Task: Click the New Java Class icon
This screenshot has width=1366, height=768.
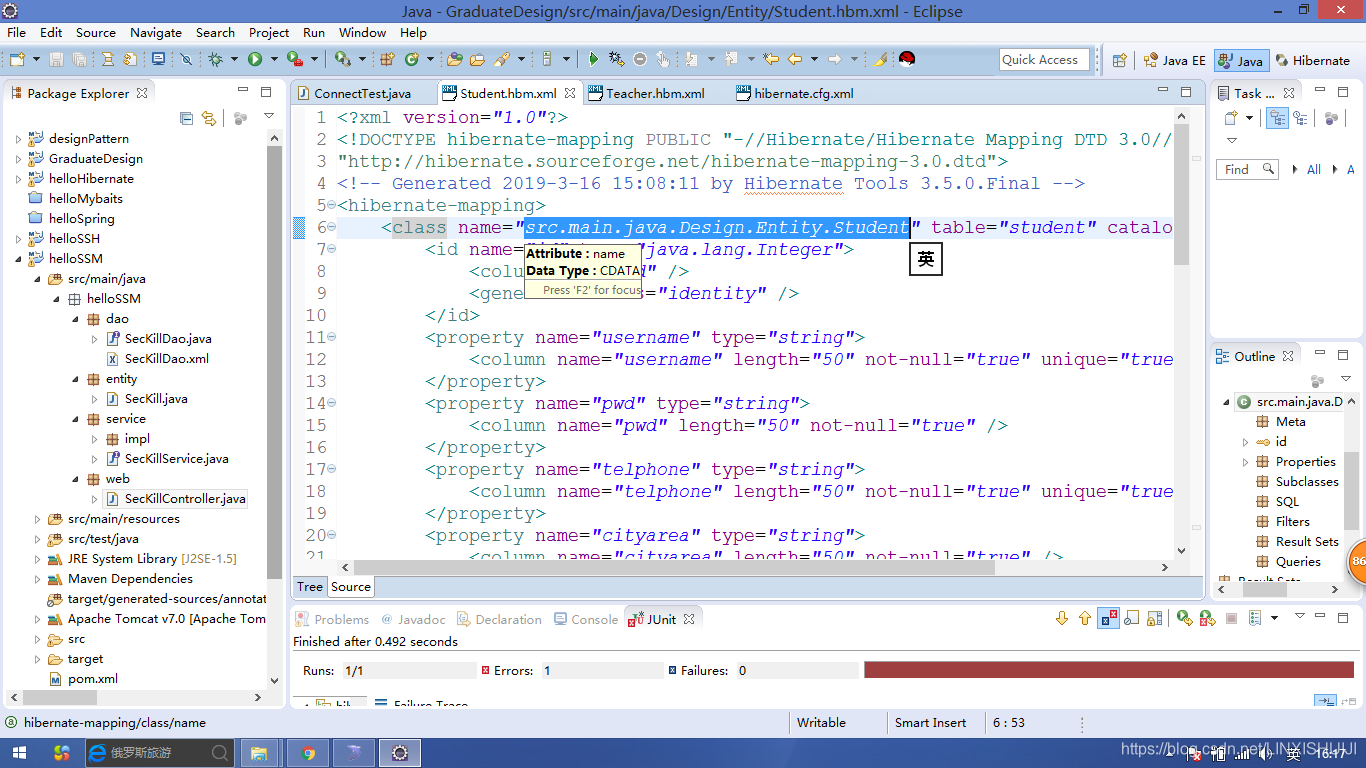Action: pyautogui.click(x=411, y=60)
